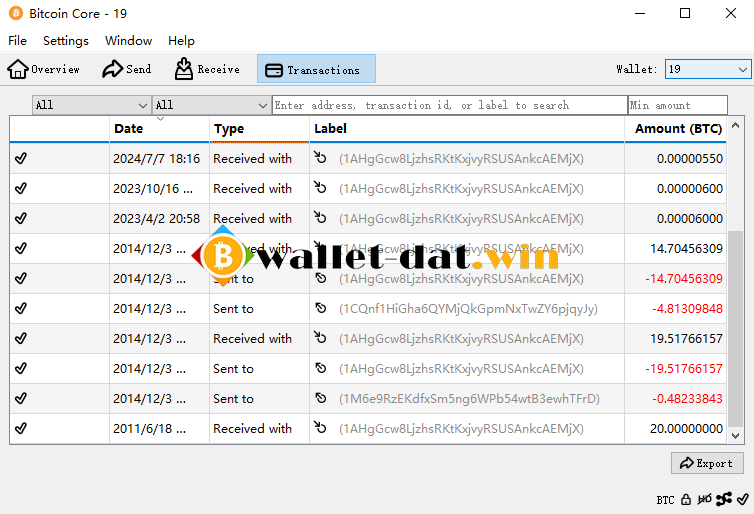The height and width of the screenshot is (514, 754).
Task: Switch to the Send tab
Action: pos(127,69)
